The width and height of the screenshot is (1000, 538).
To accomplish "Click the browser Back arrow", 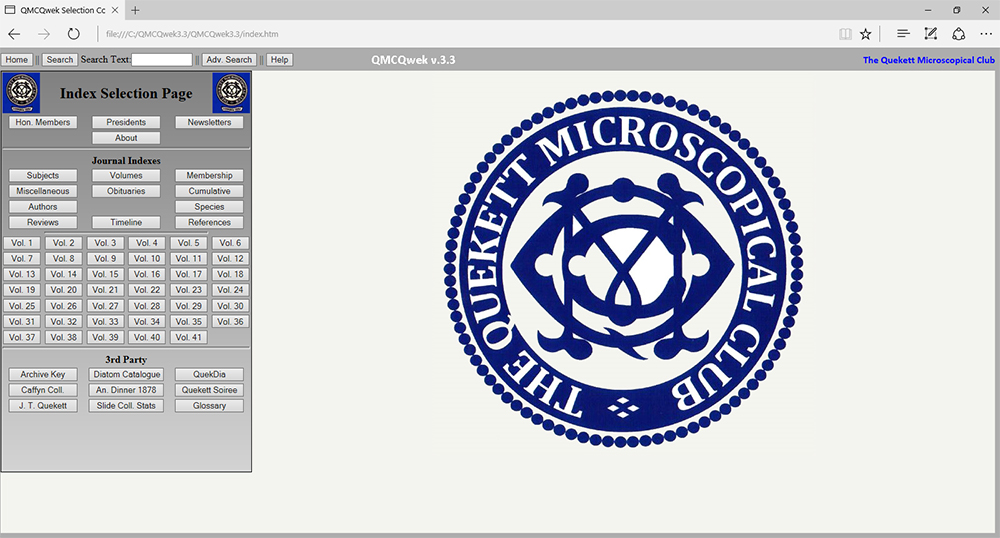I will coord(14,33).
